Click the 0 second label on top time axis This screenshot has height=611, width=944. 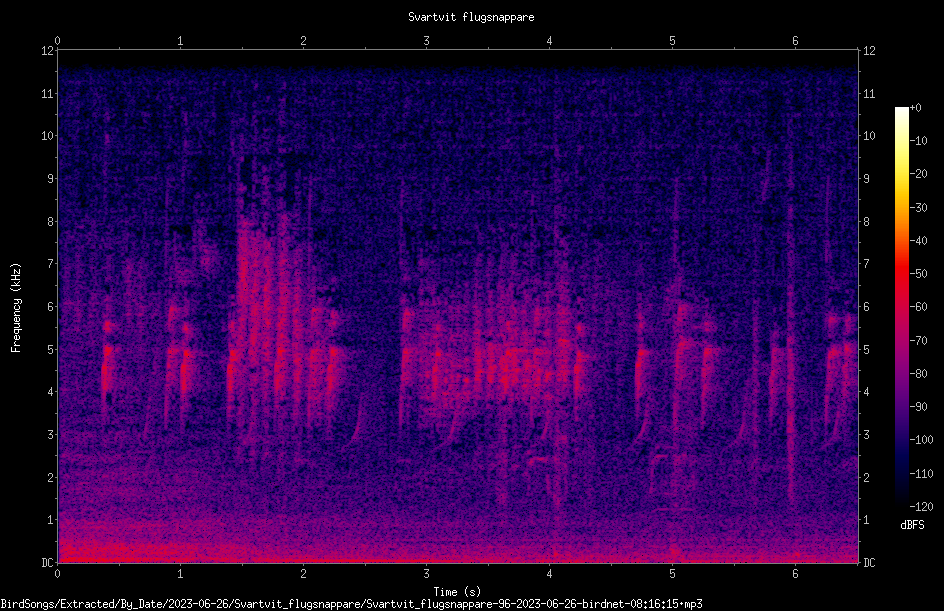pos(57,40)
